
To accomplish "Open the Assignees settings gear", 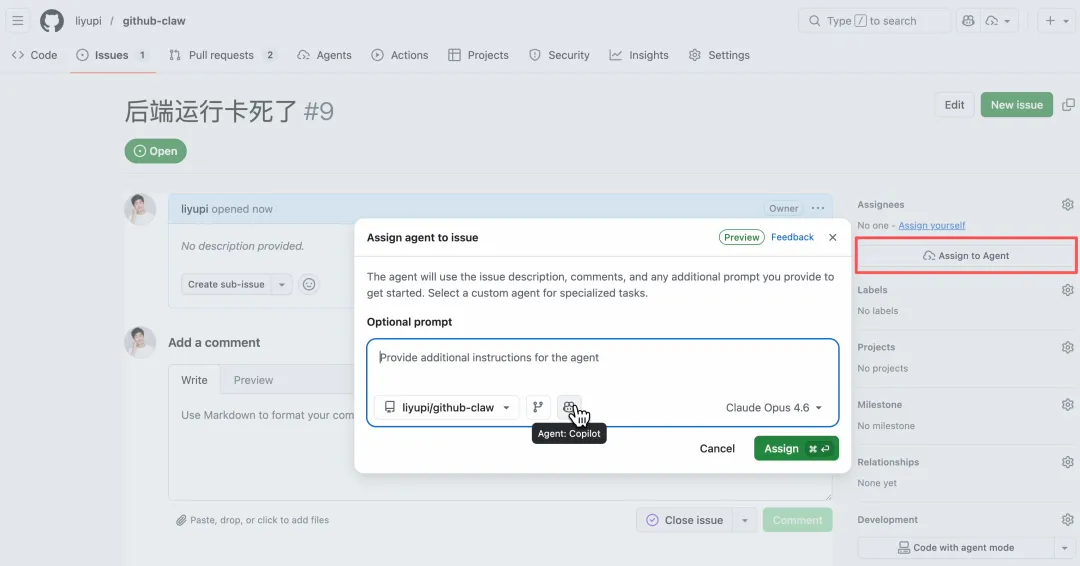I will [x=1067, y=205].
